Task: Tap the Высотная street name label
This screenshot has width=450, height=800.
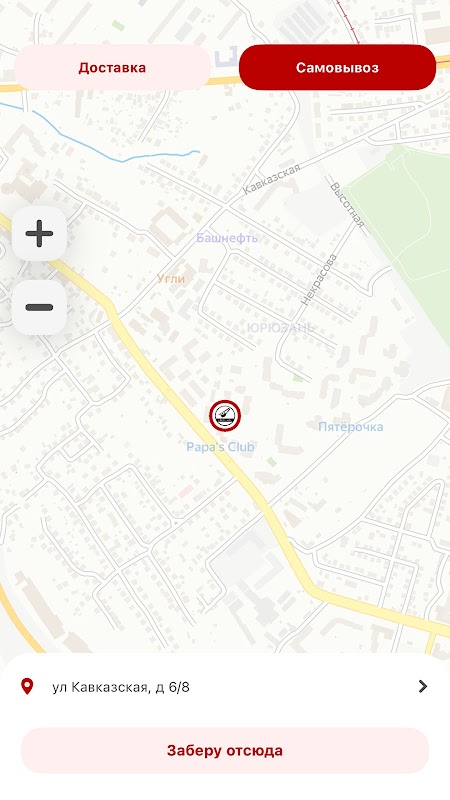Action: point(348,204)
